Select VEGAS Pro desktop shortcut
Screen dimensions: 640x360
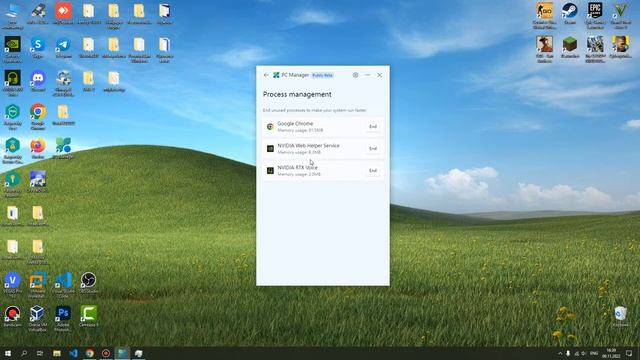tap(12, 284)
